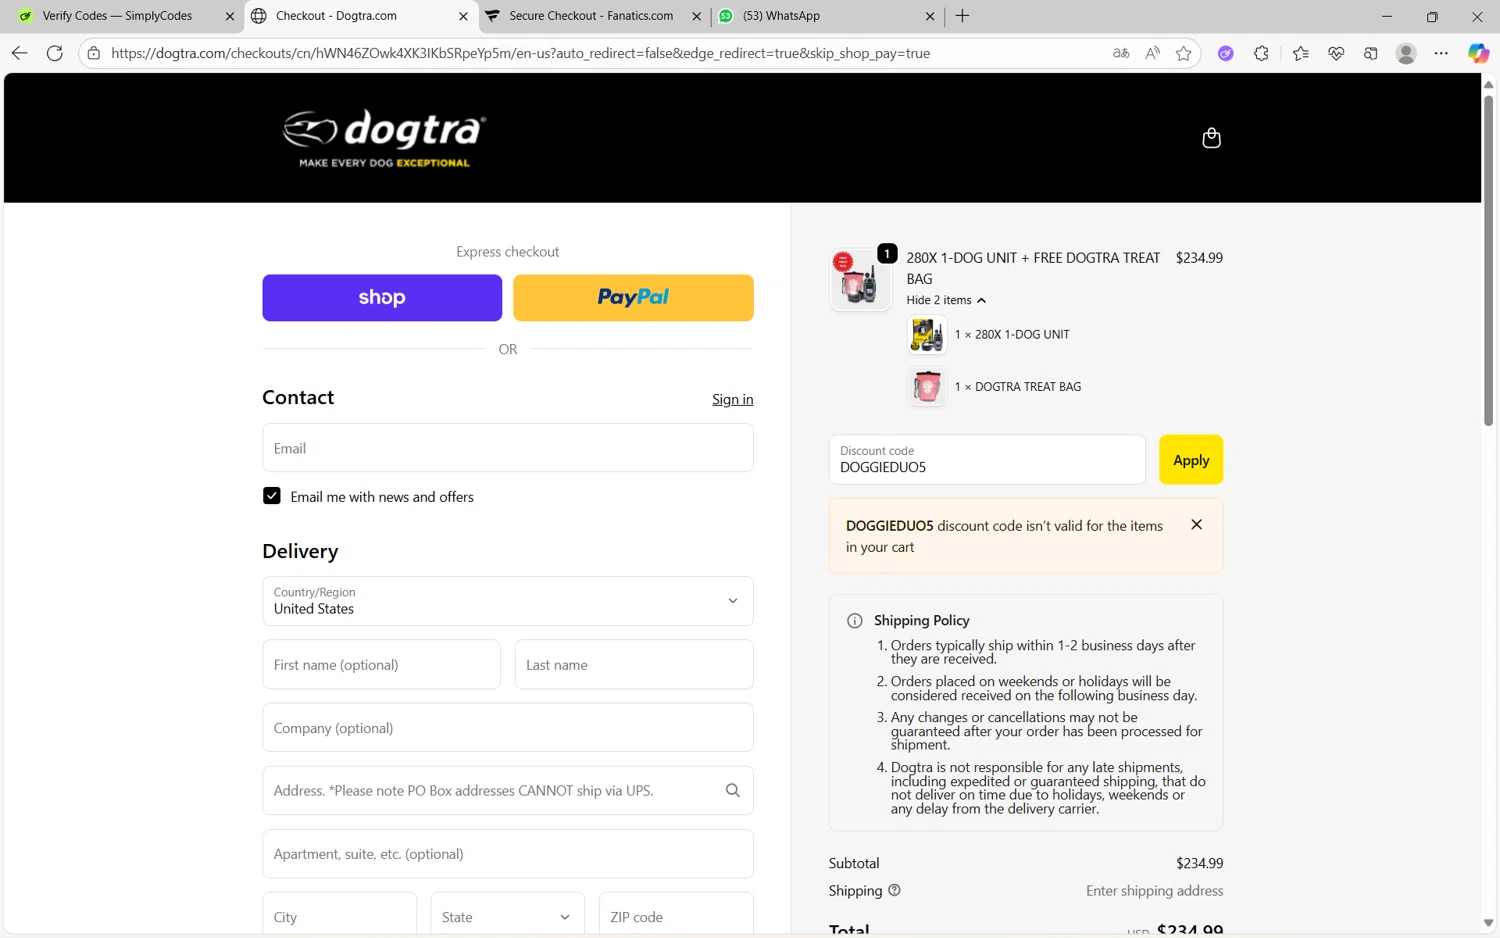Open the browser Extensions puzzle icon

coord(1261,53)
